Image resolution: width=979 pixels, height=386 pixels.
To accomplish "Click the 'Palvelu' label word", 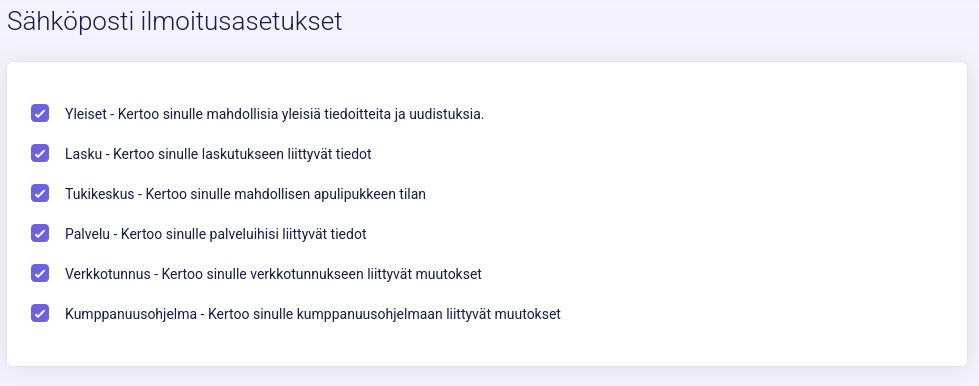I will coord(87,234).
